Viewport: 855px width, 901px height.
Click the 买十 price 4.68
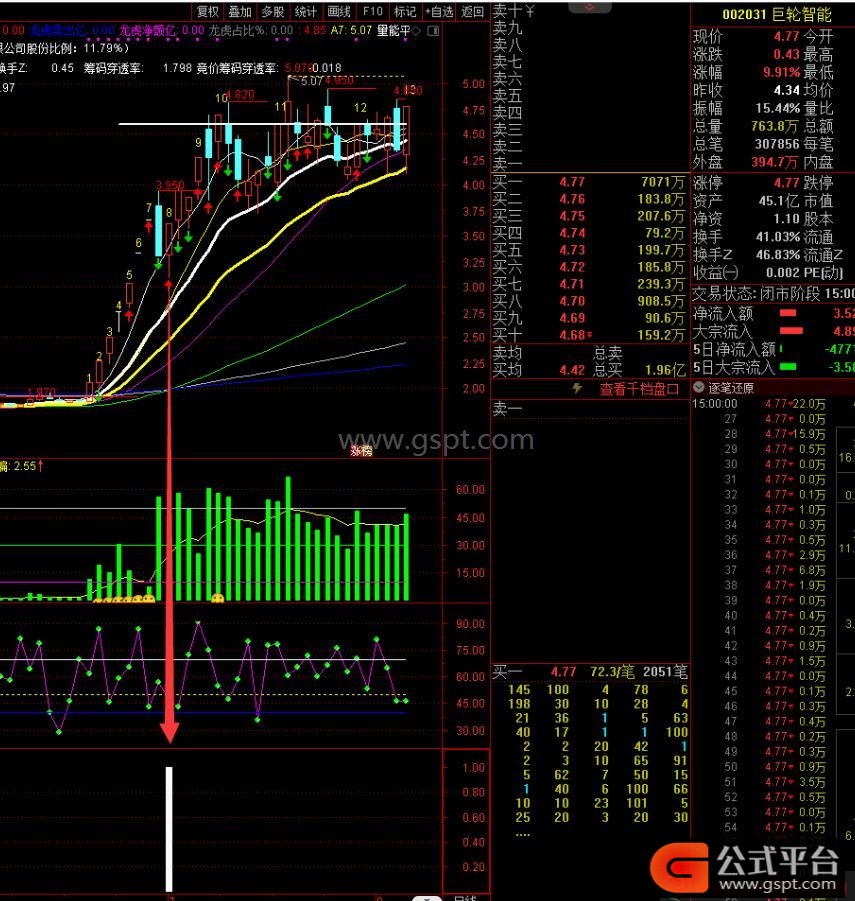572,335
